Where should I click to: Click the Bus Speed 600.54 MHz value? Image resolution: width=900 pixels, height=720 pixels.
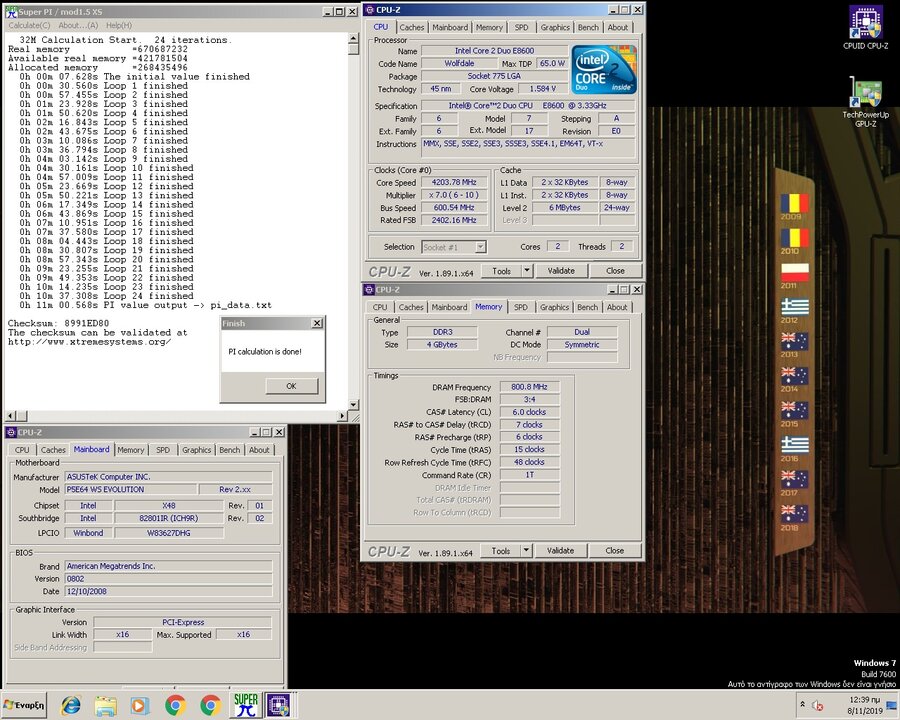coord(453,207)
